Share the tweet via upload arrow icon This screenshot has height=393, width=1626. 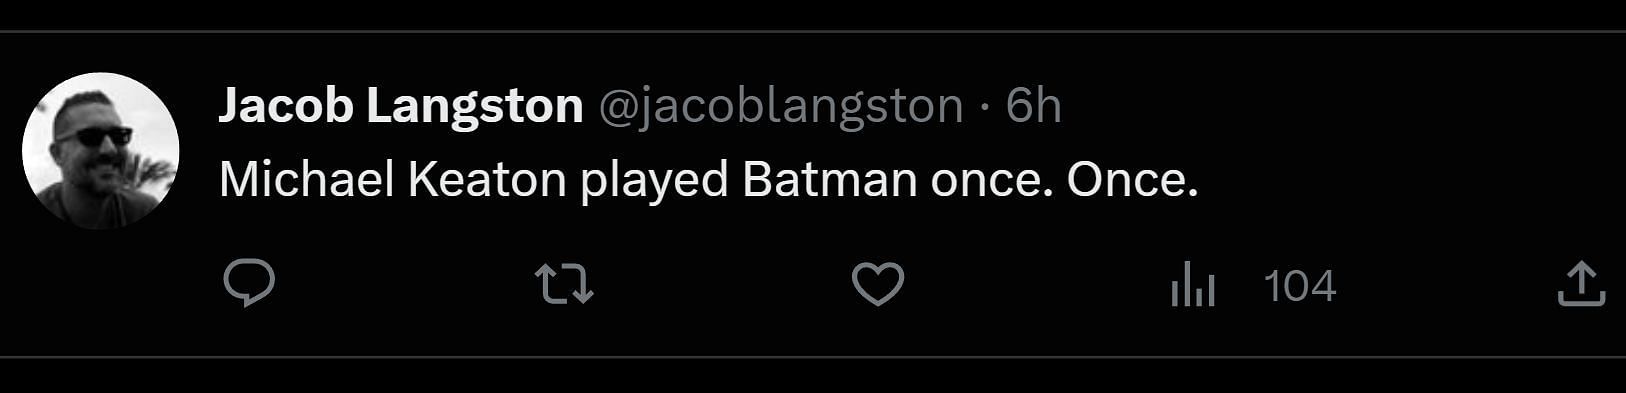point(1581,284)
